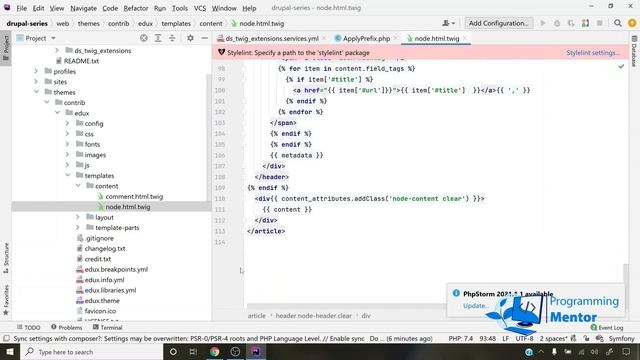Collapse the templates folder
Viewport: 640px width, 360px height.
tap(68, 175)
